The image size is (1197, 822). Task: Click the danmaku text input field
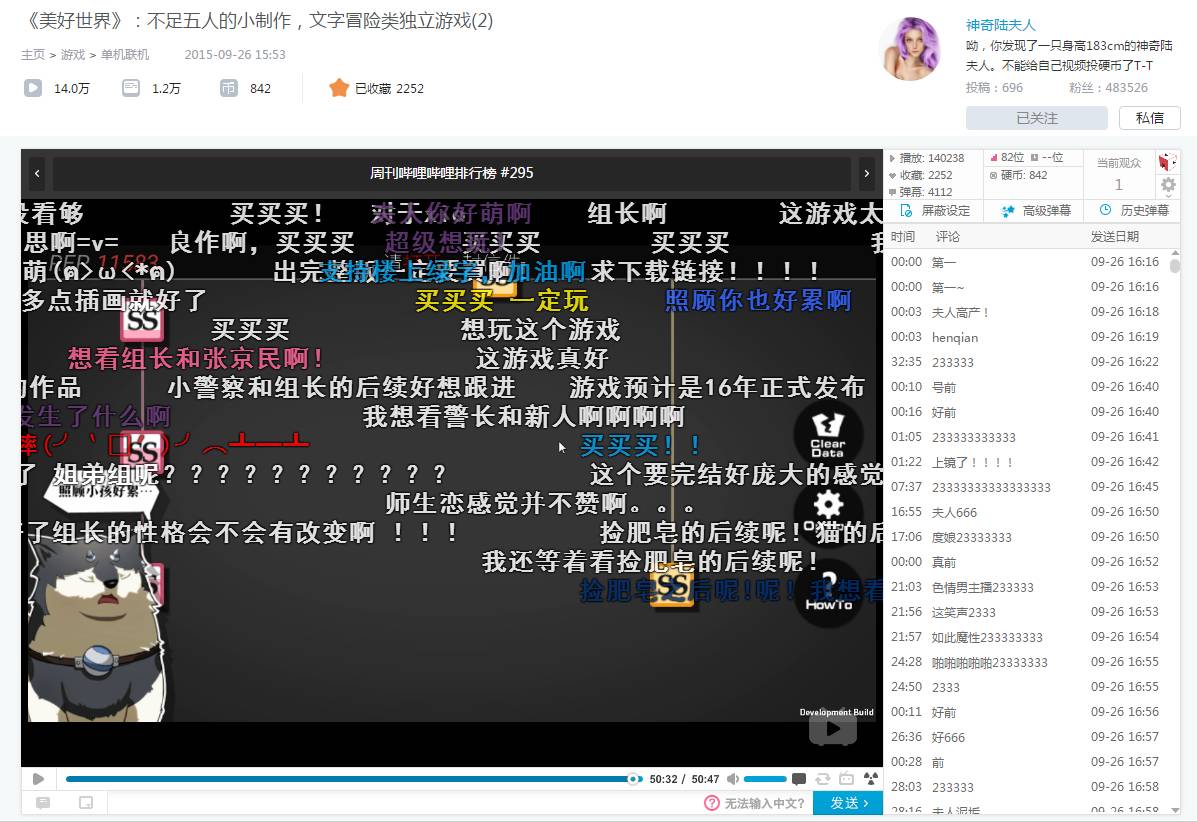coord(400,802)
